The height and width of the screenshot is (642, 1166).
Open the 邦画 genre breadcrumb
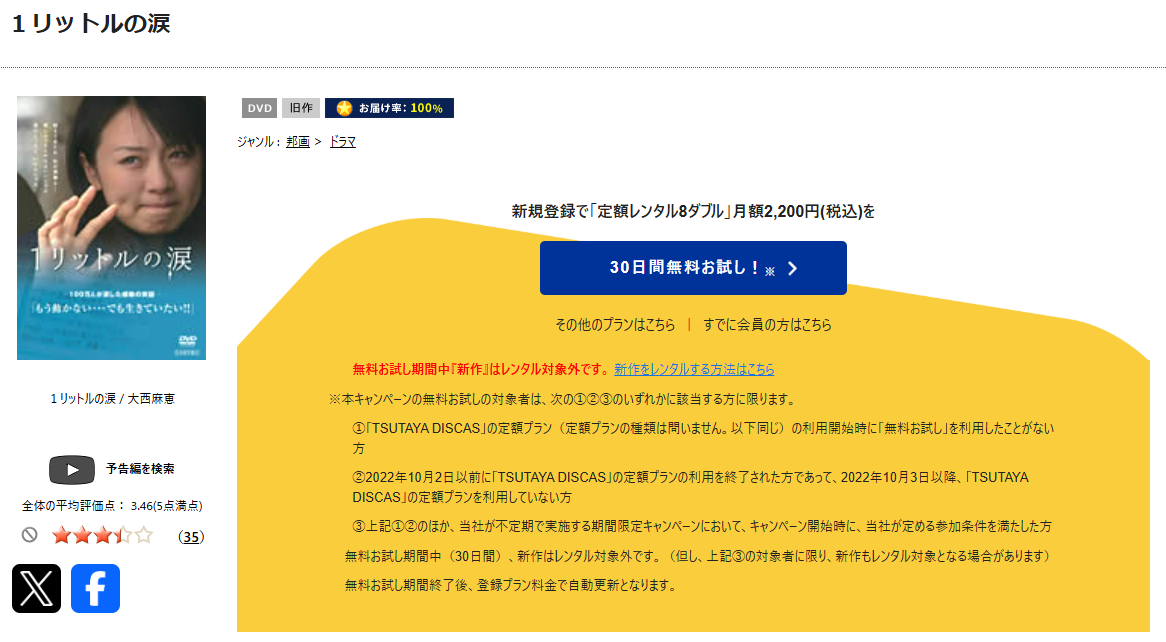(x=297, y=141)
